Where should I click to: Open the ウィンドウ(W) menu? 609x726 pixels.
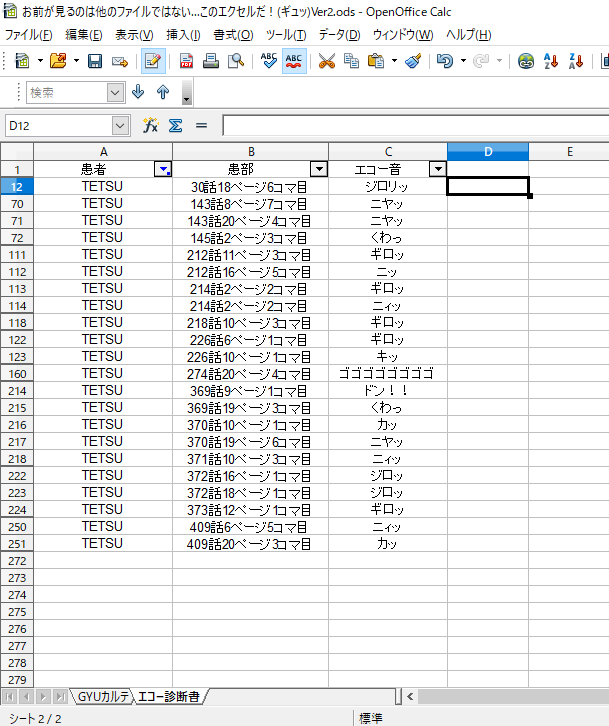tap(403, 35)
